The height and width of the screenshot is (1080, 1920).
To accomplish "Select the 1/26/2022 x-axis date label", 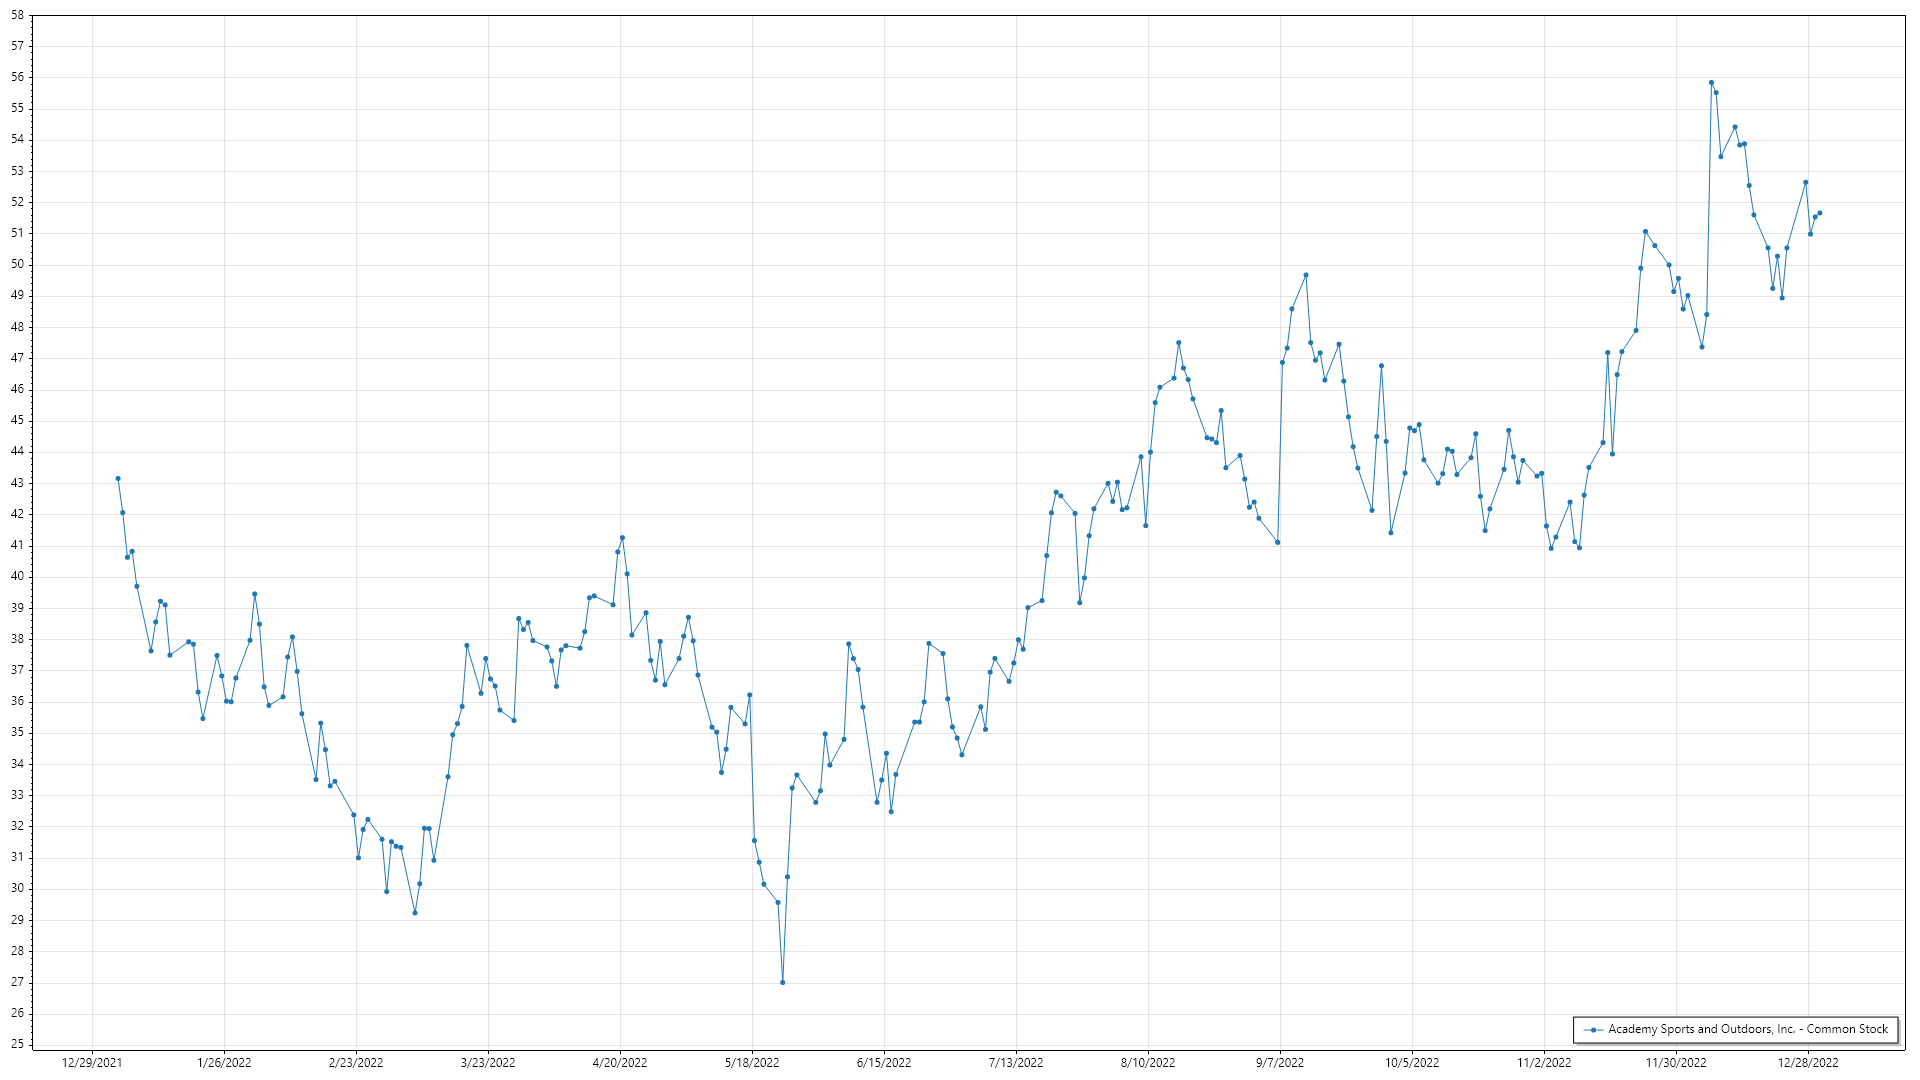I will point(224,1063).
